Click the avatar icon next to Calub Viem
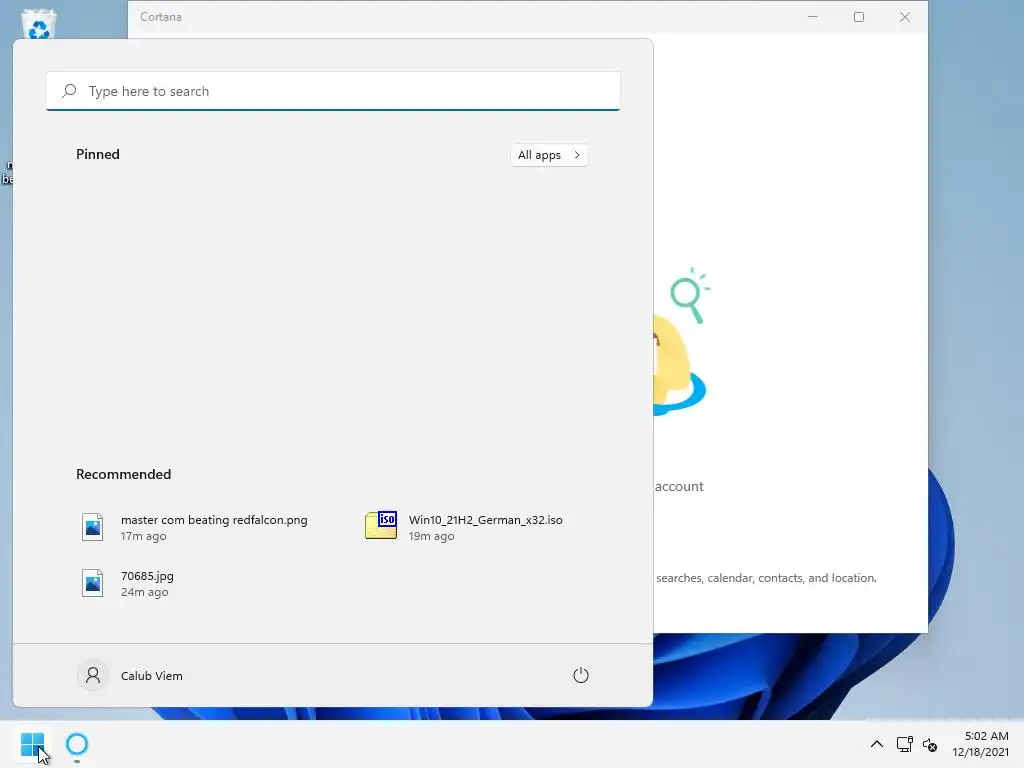The image size is (1024, 768). 93,675
